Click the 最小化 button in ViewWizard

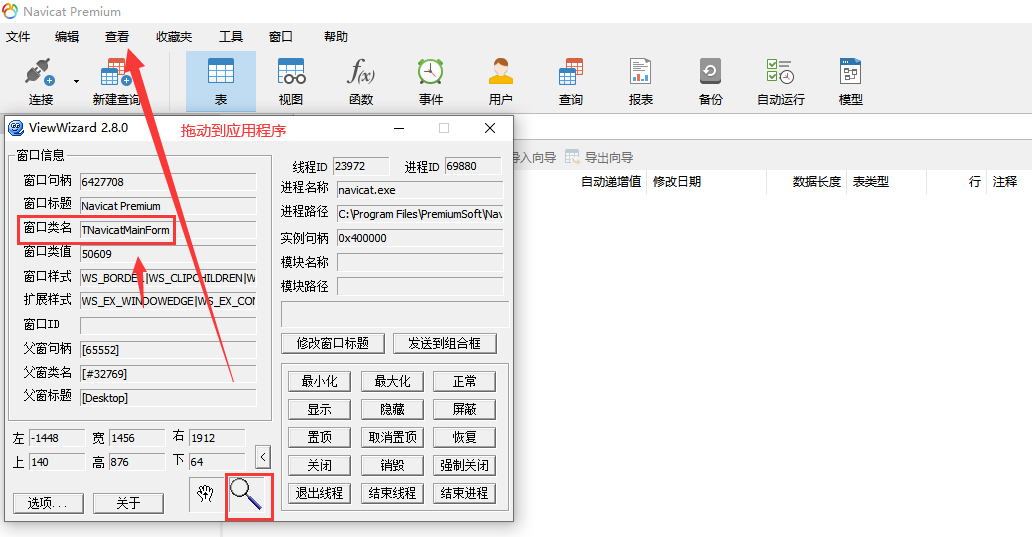tap(319, 382)
